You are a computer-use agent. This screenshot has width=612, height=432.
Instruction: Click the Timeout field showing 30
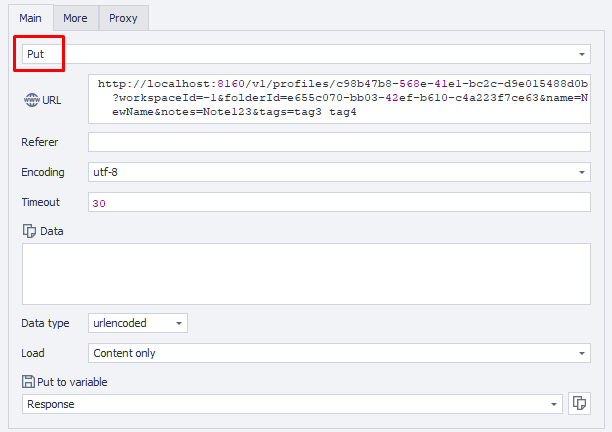pos(340,203)
